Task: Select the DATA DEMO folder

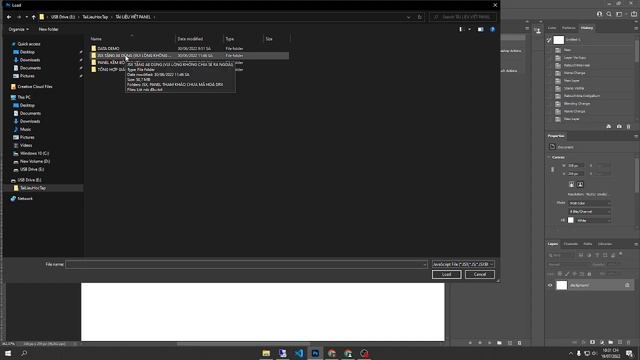Action: coord(109,49)
